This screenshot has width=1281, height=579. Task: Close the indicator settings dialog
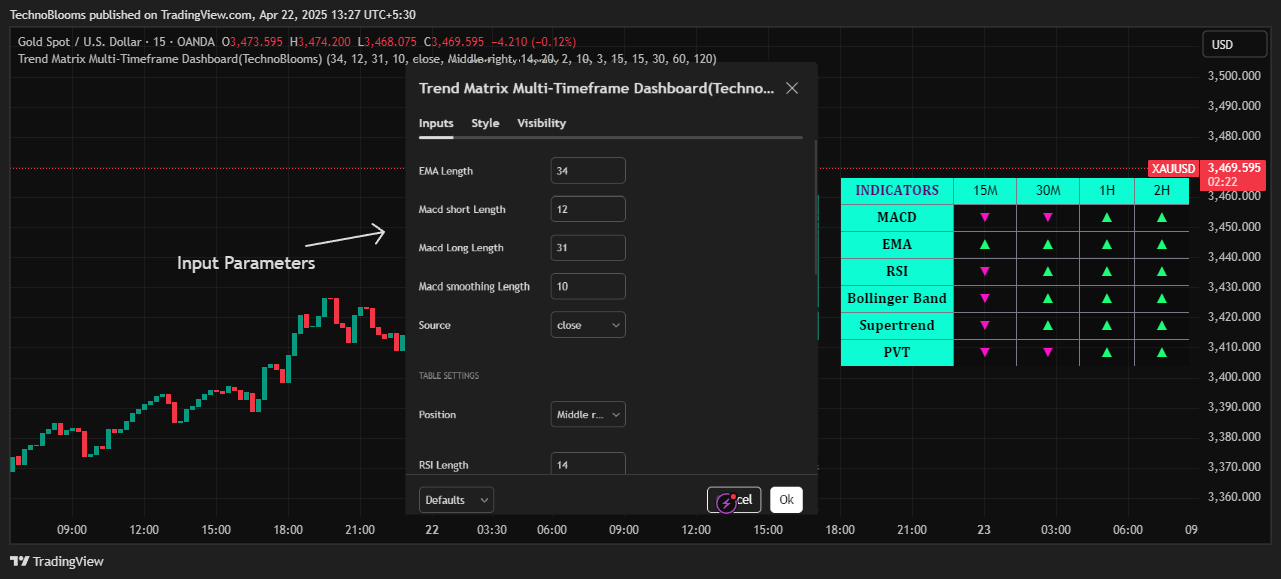point(792,88)
